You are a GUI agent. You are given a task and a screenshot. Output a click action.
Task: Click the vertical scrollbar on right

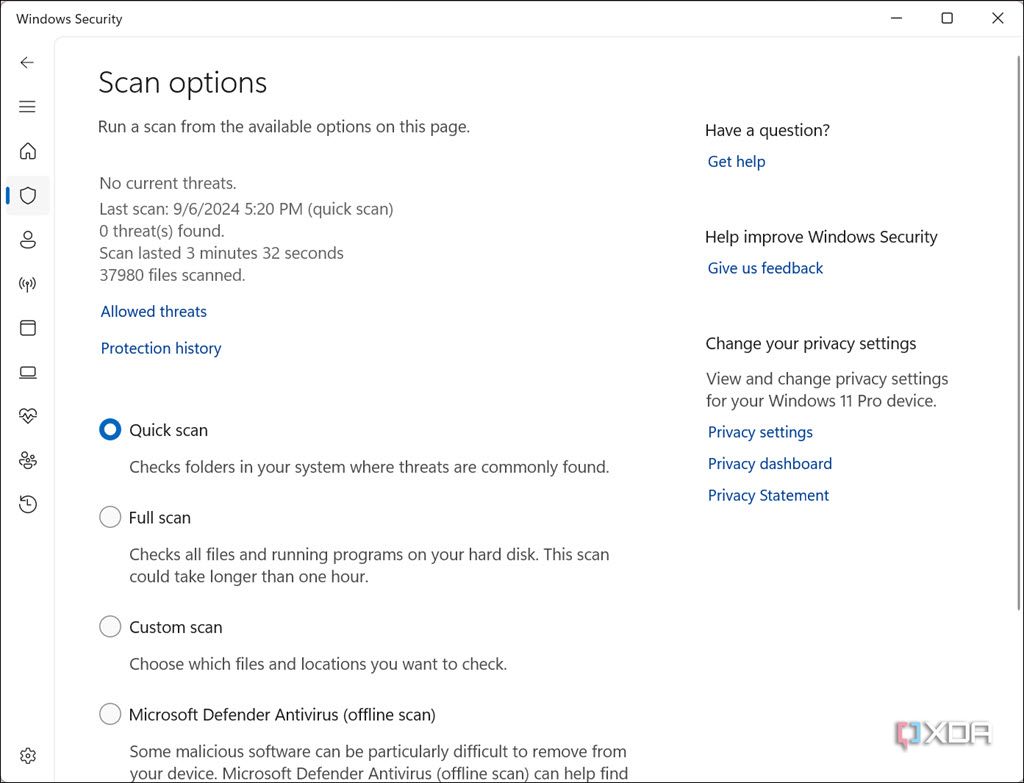pyautogui.click(x=1018, y=333)
